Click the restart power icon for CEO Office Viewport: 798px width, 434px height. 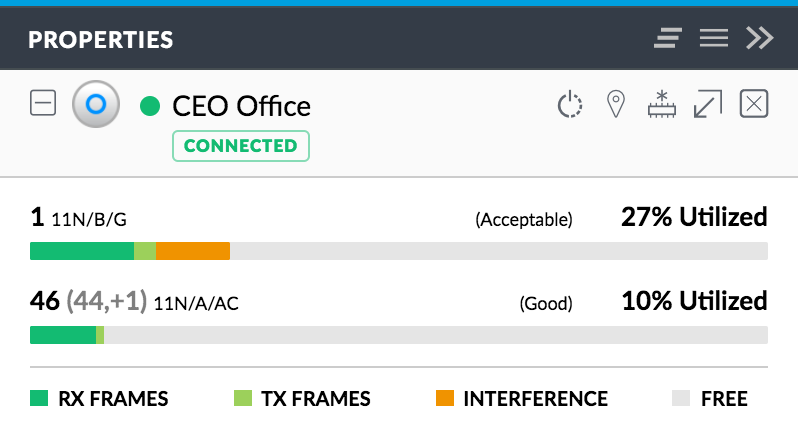tap(570, 104)
